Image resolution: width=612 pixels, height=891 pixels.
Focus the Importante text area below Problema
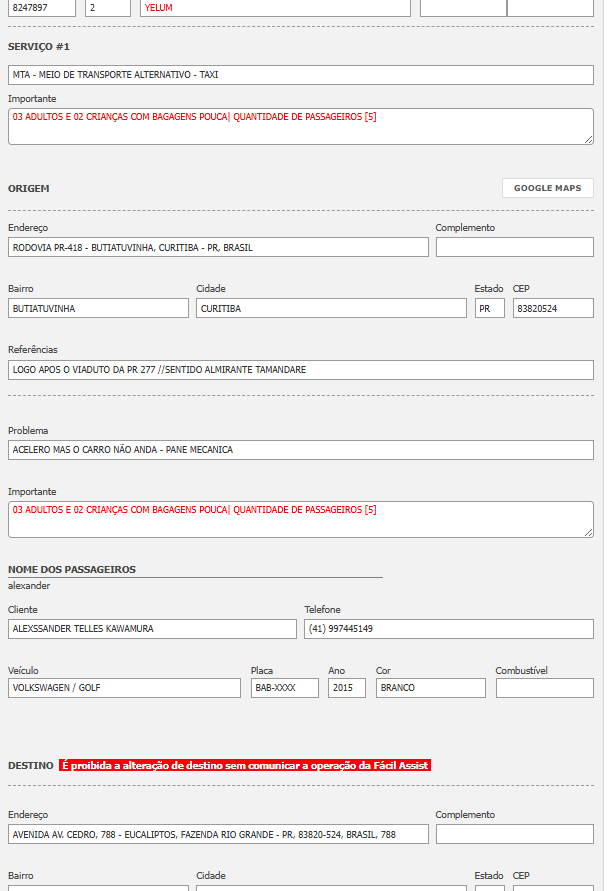300,519
